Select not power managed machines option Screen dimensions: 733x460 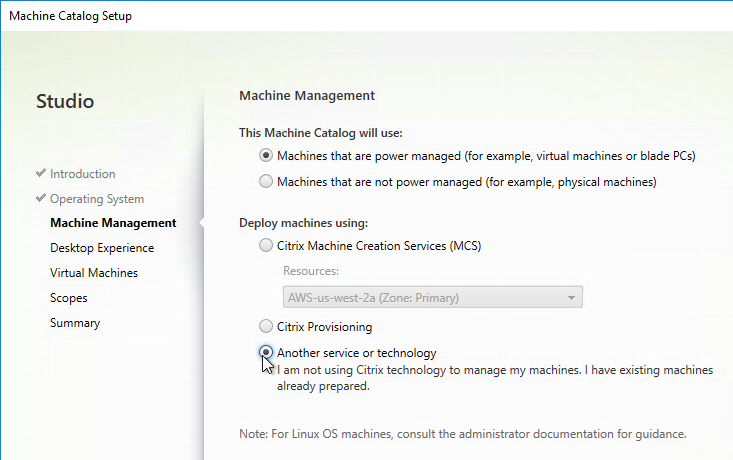tap(266, 181)
